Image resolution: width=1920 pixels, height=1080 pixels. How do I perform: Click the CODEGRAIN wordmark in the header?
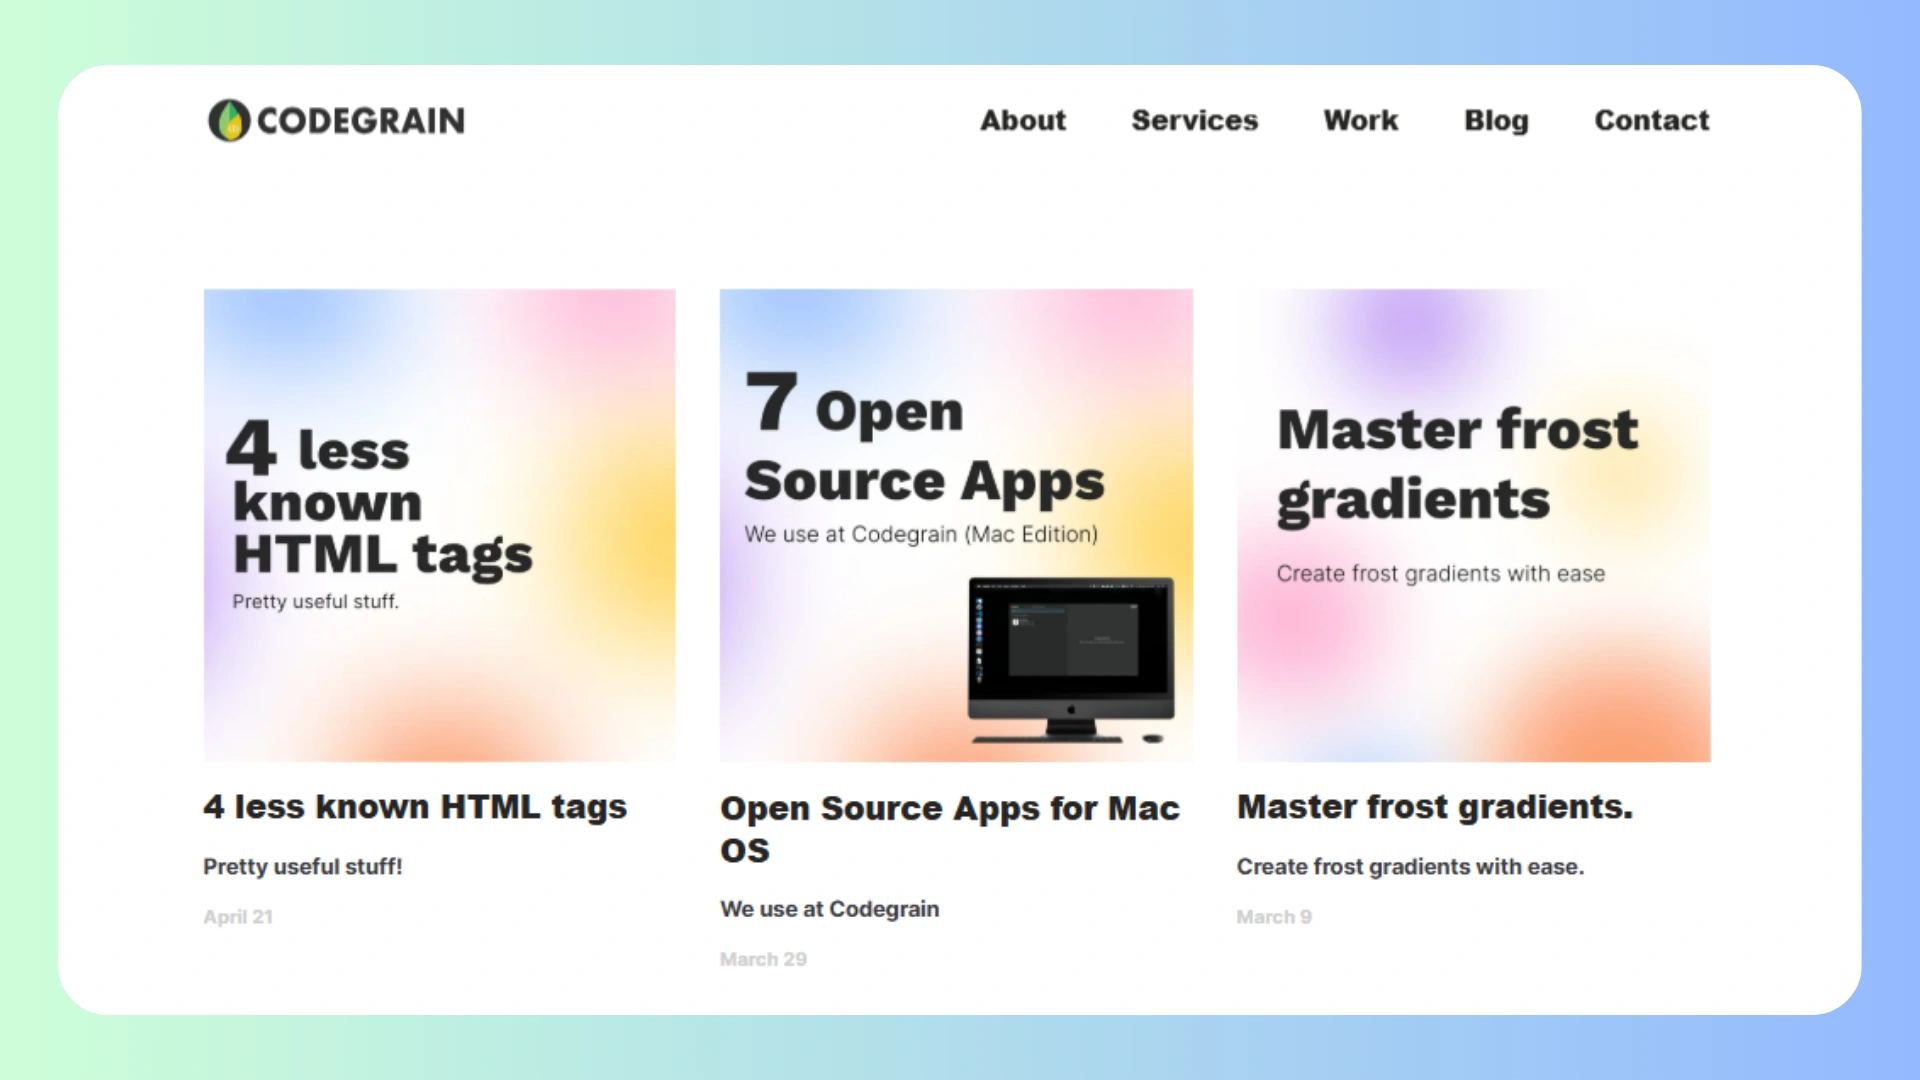coord(360,120)
